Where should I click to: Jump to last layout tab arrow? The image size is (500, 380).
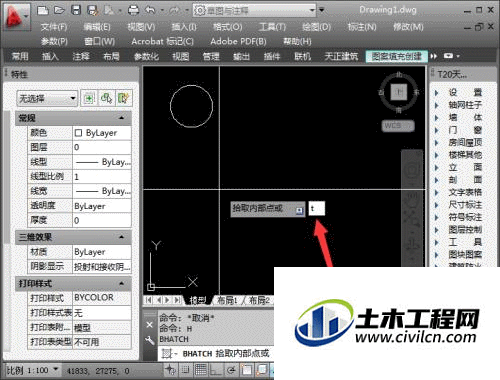(x=178, y=300)
